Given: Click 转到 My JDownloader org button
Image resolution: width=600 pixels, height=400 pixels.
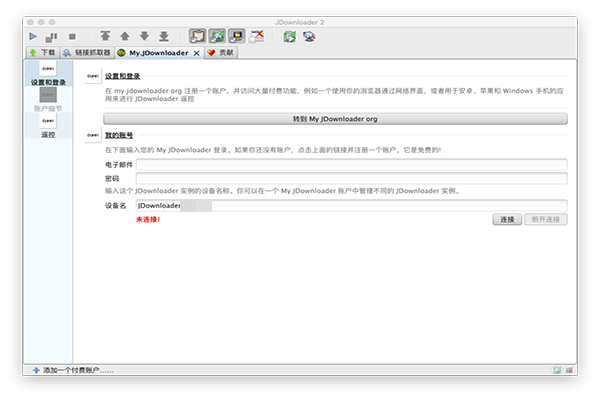Looking at the screenshot, I should 335,119.
